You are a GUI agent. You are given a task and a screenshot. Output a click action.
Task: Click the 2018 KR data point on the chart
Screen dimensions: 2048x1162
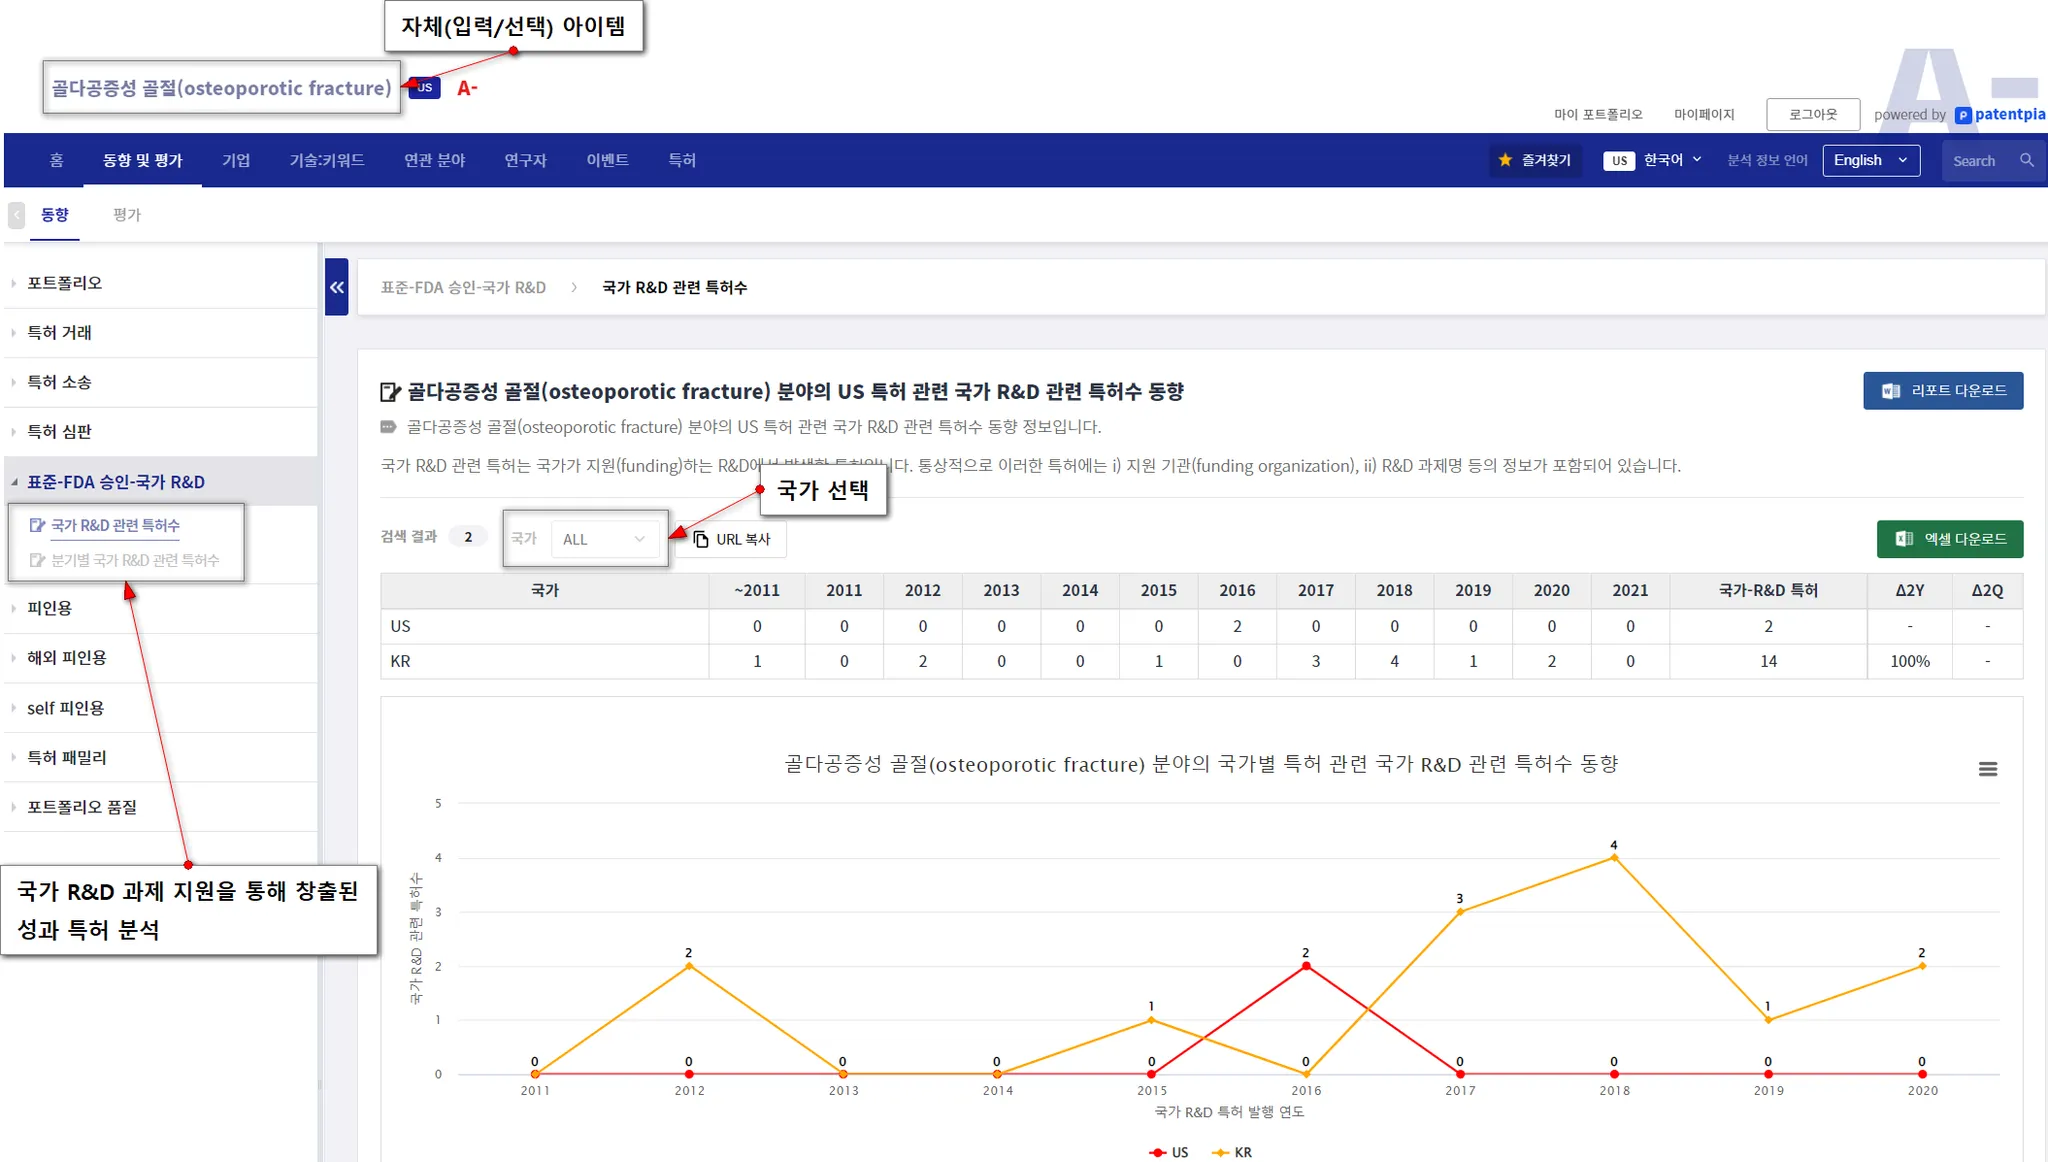1614,858
